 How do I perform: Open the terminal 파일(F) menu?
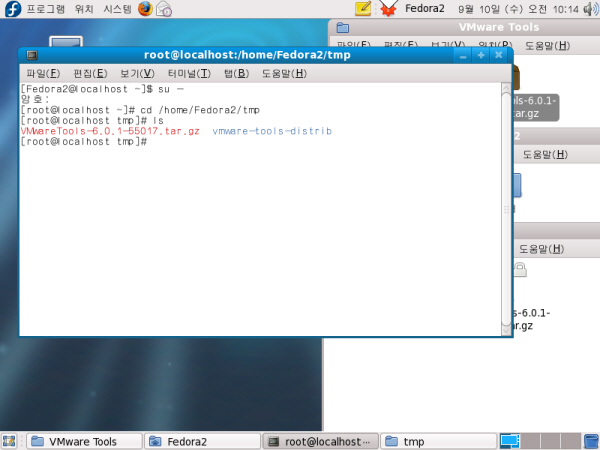[x=43, y=73]
